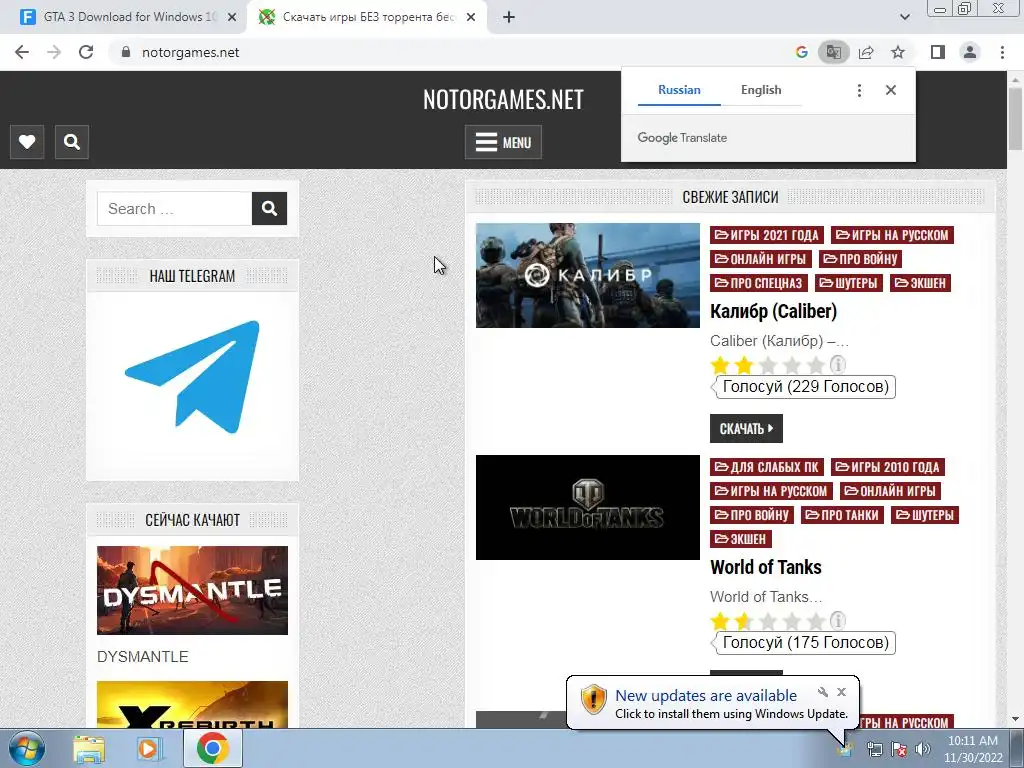The image size is (1024, 768).
Task: Close the Скачать игры БЕЗ торрента tab
Action: click(471, 17)
